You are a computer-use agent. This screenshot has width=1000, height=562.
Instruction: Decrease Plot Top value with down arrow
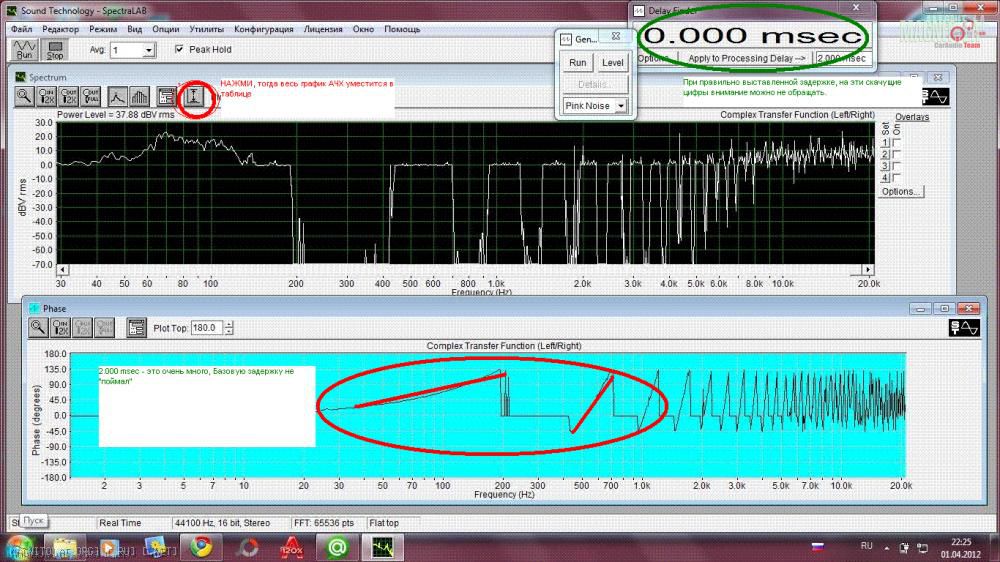point(229,332)
